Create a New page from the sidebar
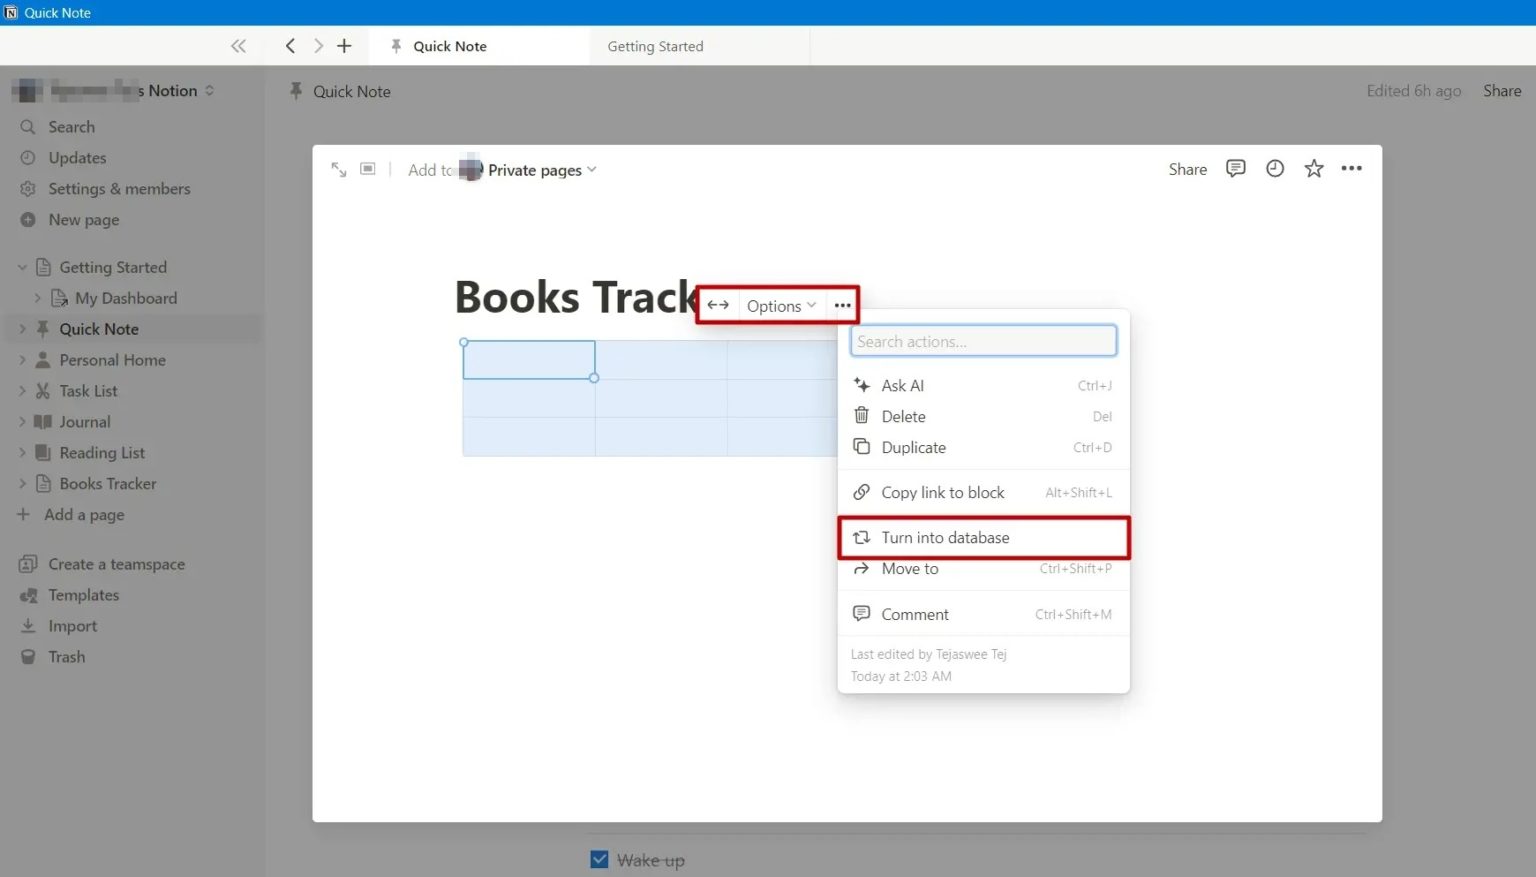The width and height of the screenshot is (1536, 877). coord(83,219)
